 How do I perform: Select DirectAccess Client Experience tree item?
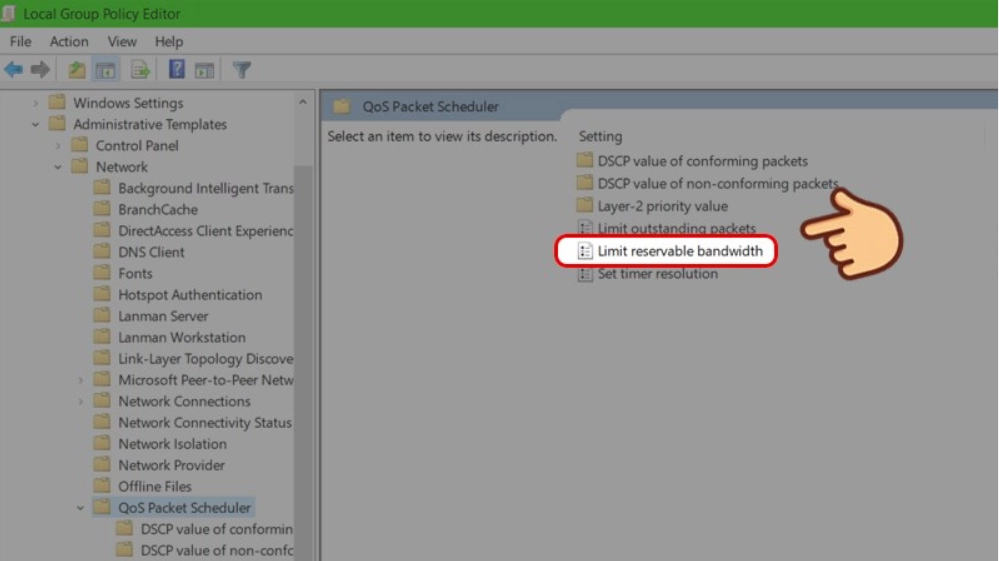coord(206,231)
